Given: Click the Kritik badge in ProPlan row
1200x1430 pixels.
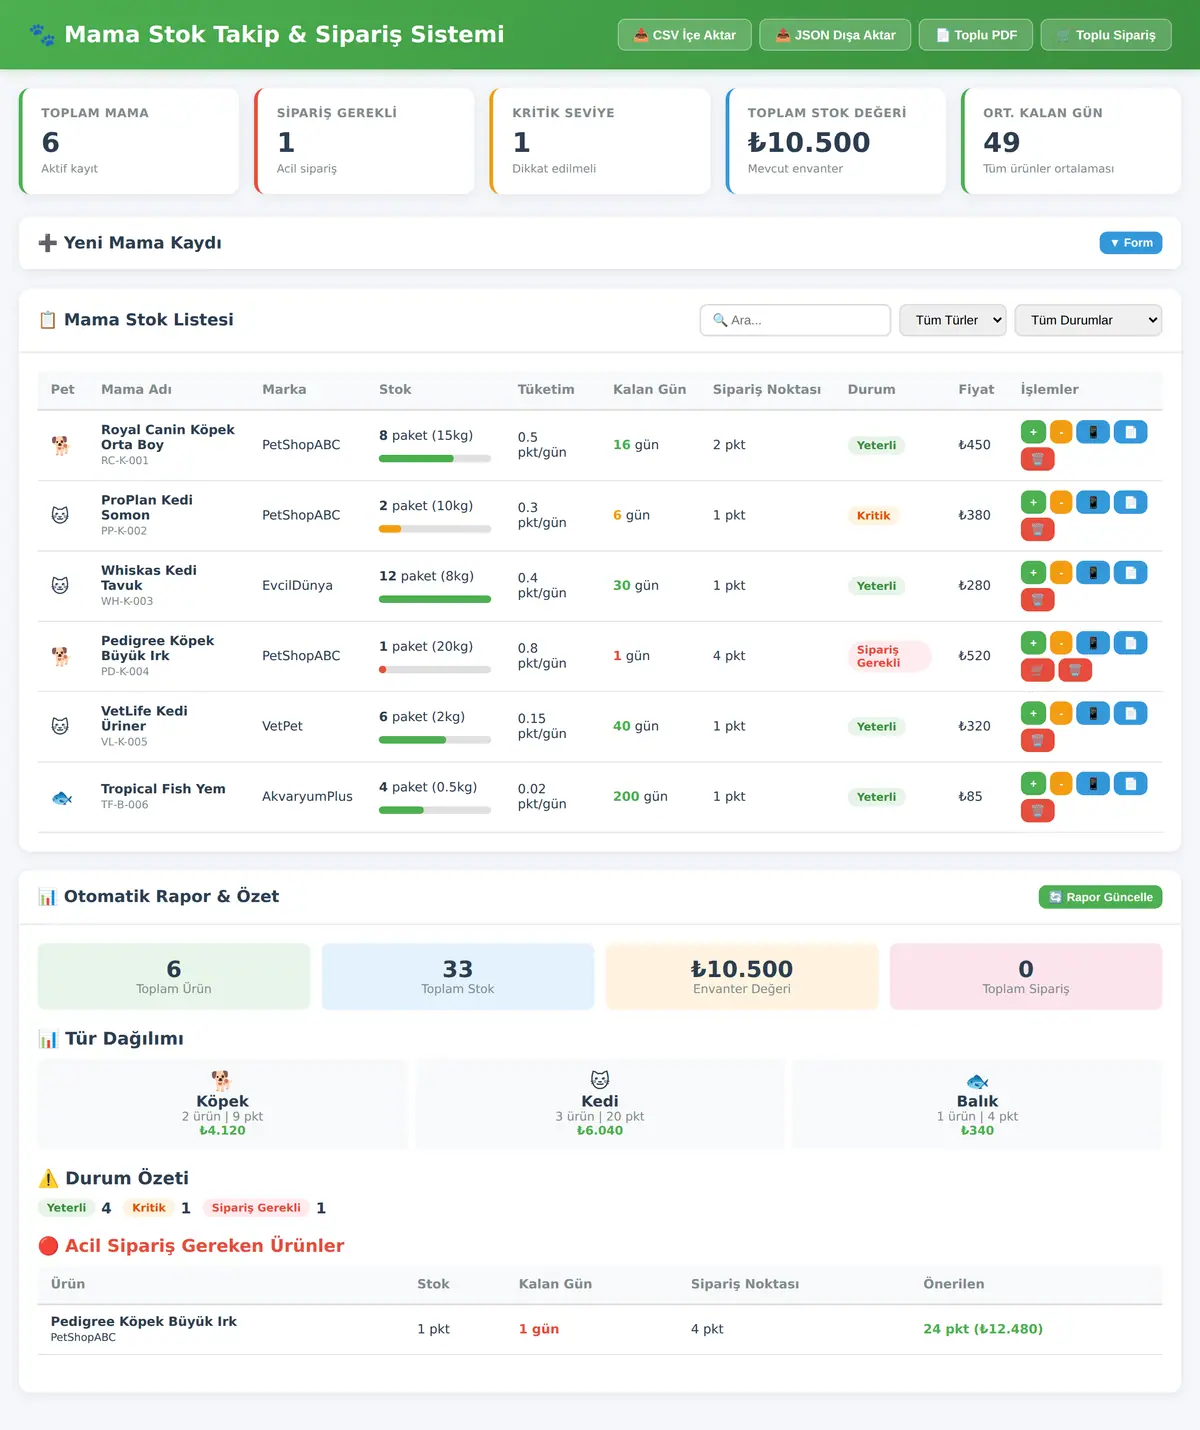Looking at the screenshot, I should [x=873, y=516].
